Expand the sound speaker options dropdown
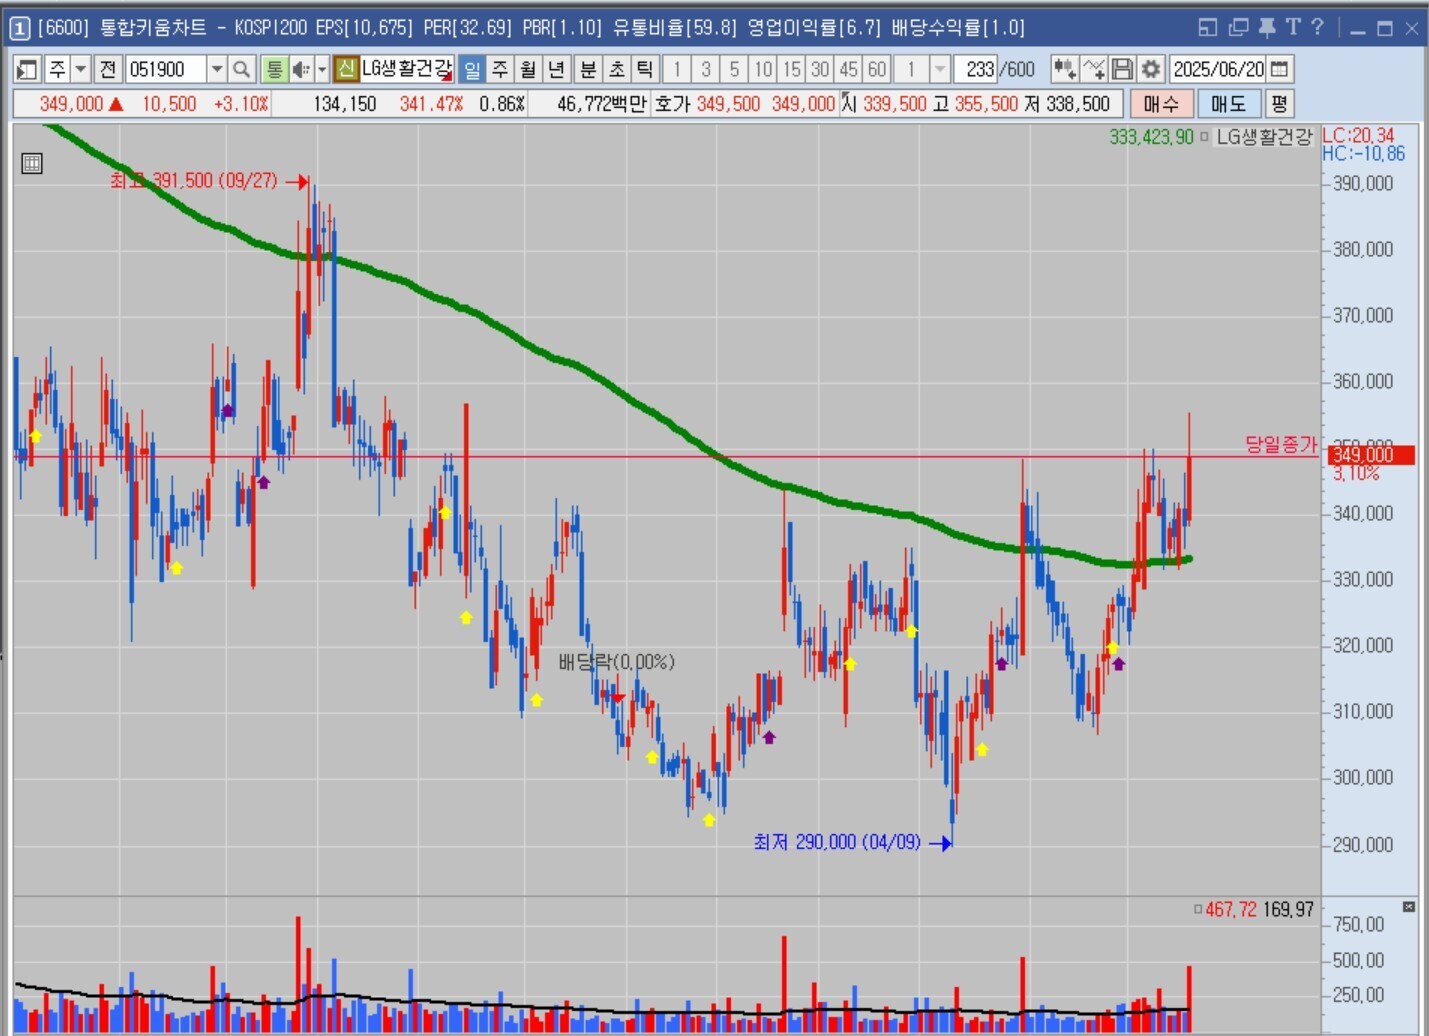The image size is (1429, 1036). pos(321,69)
